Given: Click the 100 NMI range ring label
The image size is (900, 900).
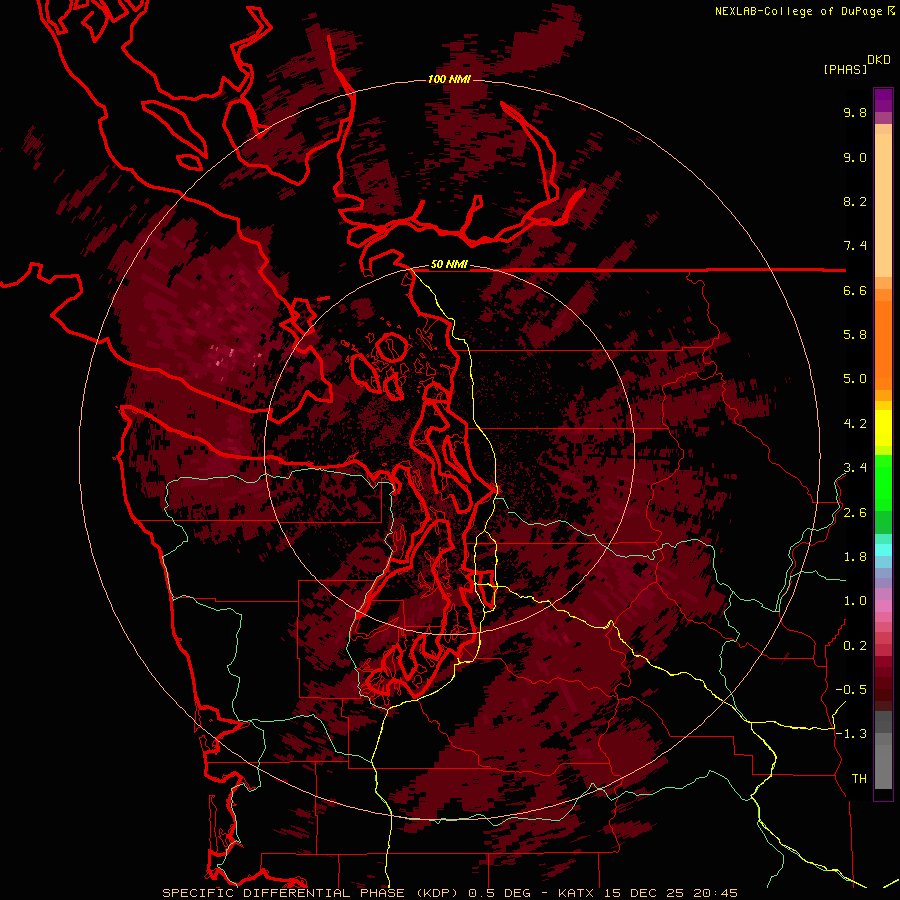Looking at the screenshot, I should point(449,79).
